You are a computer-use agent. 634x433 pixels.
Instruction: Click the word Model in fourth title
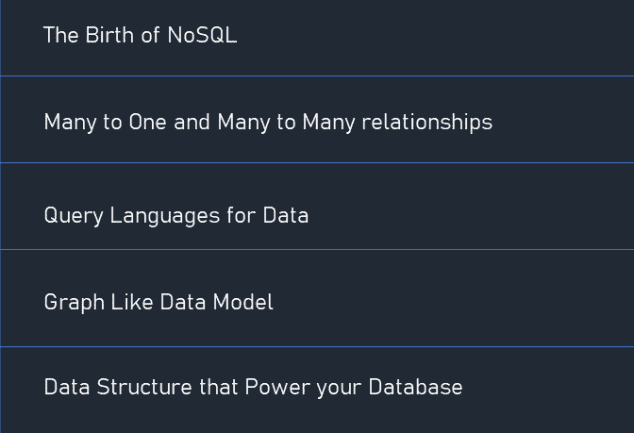pos(243,302)
